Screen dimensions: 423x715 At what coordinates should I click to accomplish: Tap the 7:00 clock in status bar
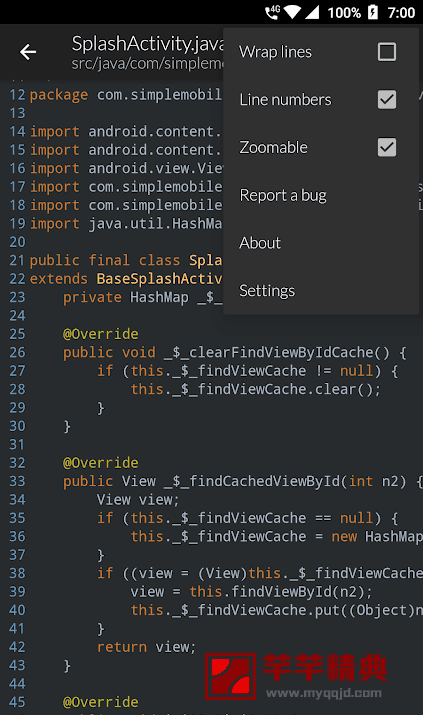pos(401,12)
